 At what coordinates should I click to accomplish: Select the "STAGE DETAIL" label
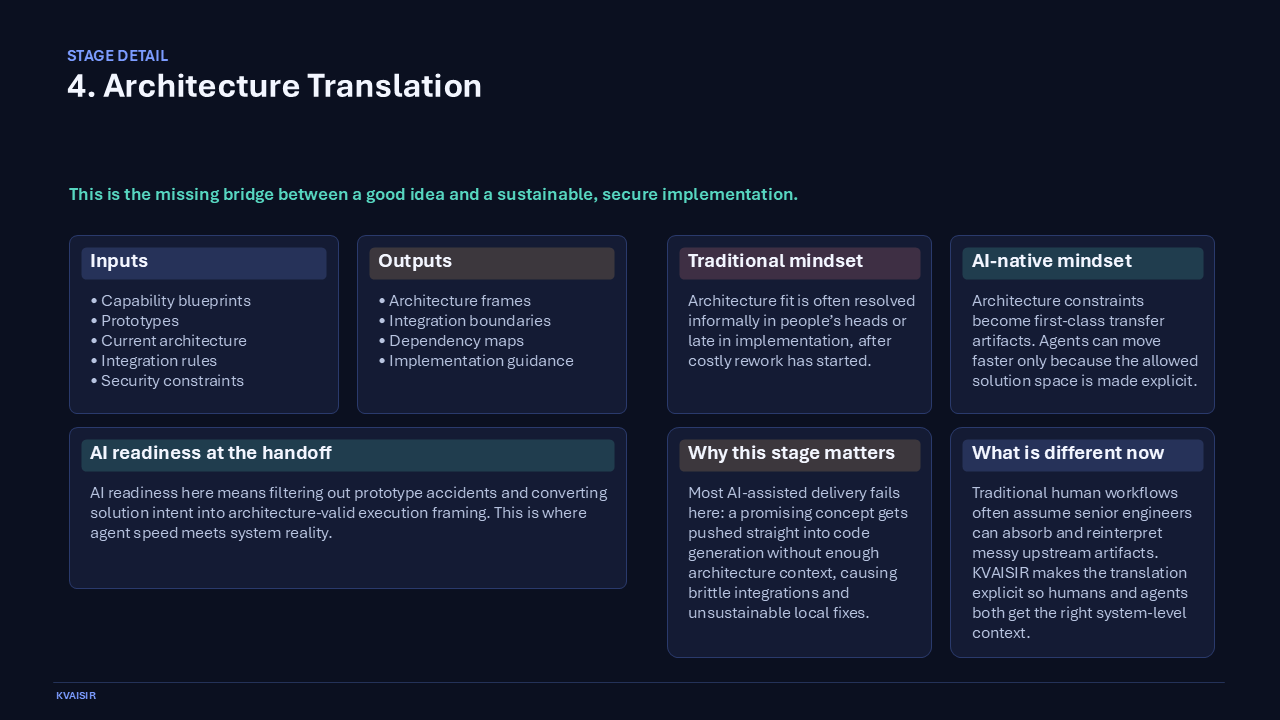click(117, 55)
